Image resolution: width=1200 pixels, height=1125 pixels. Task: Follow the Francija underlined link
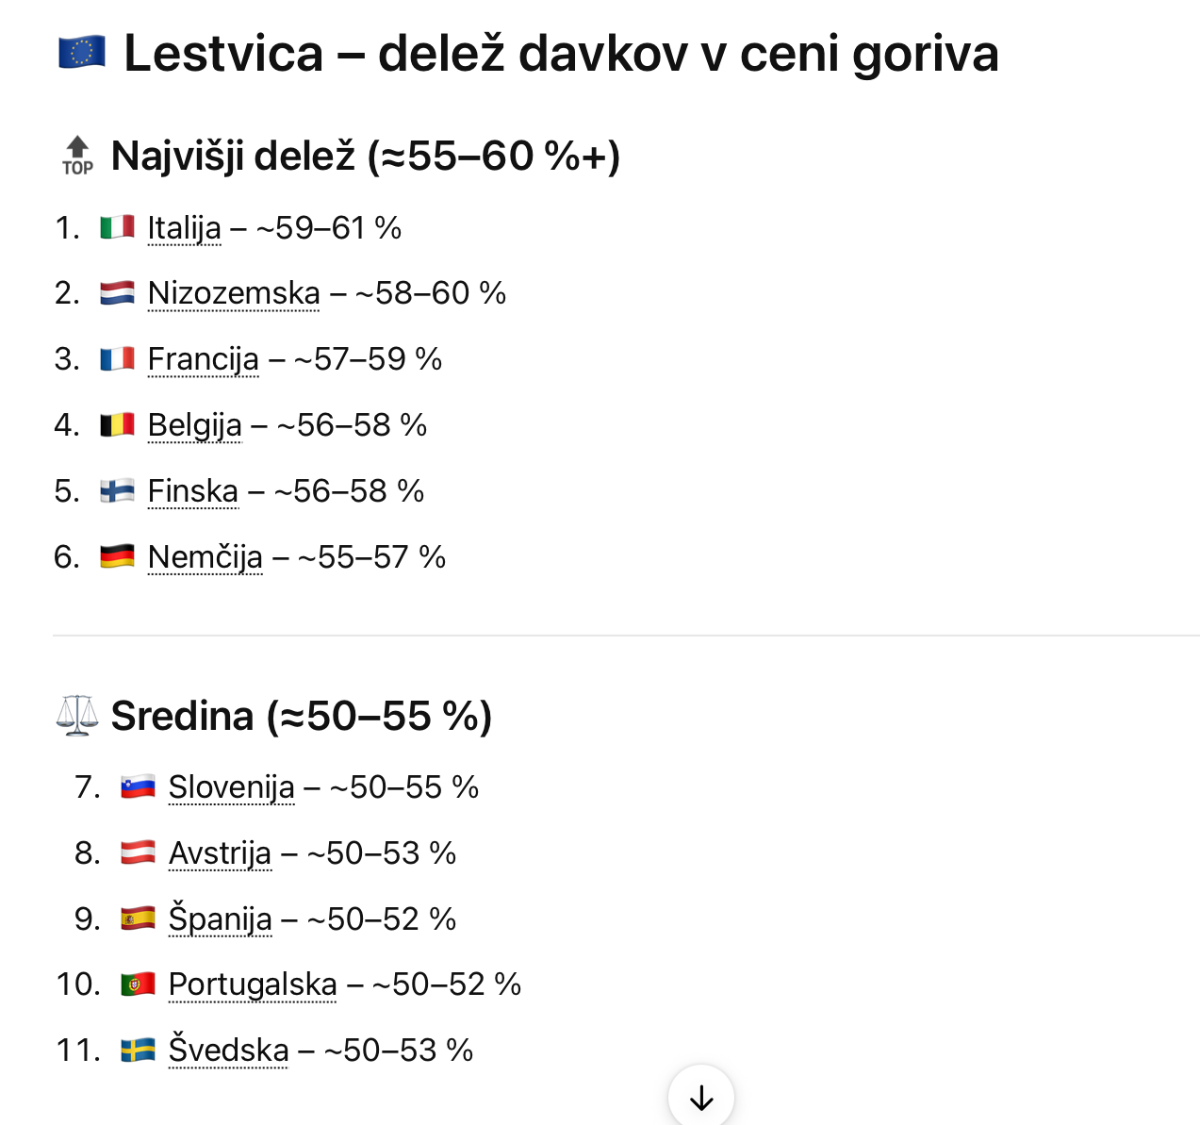point(203,360)
